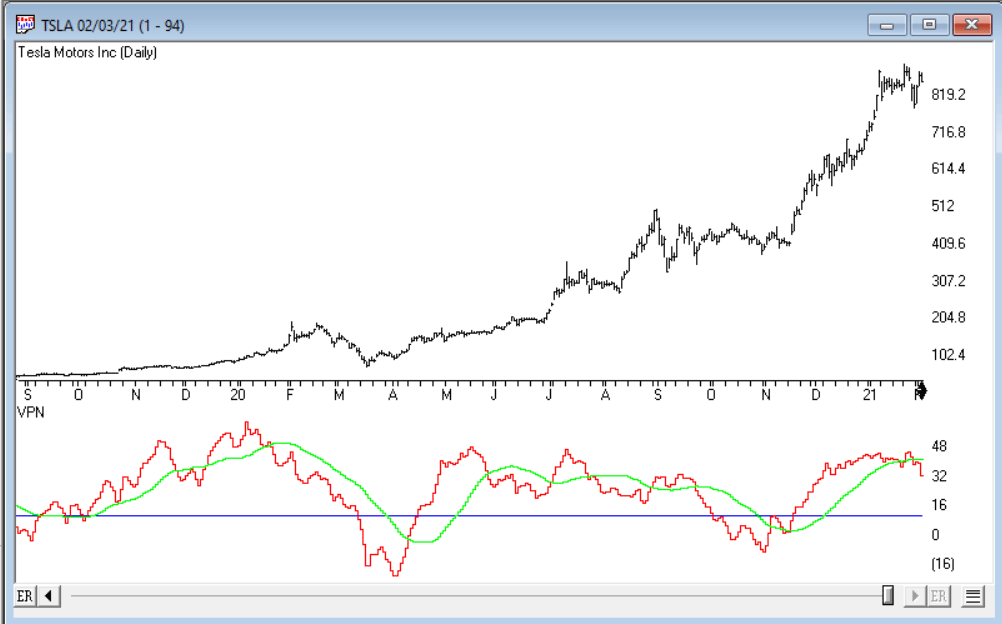The image size is (1002, 624).
Task: Click the TSLA 02/03/21 window title
Action: coord(112,26)
